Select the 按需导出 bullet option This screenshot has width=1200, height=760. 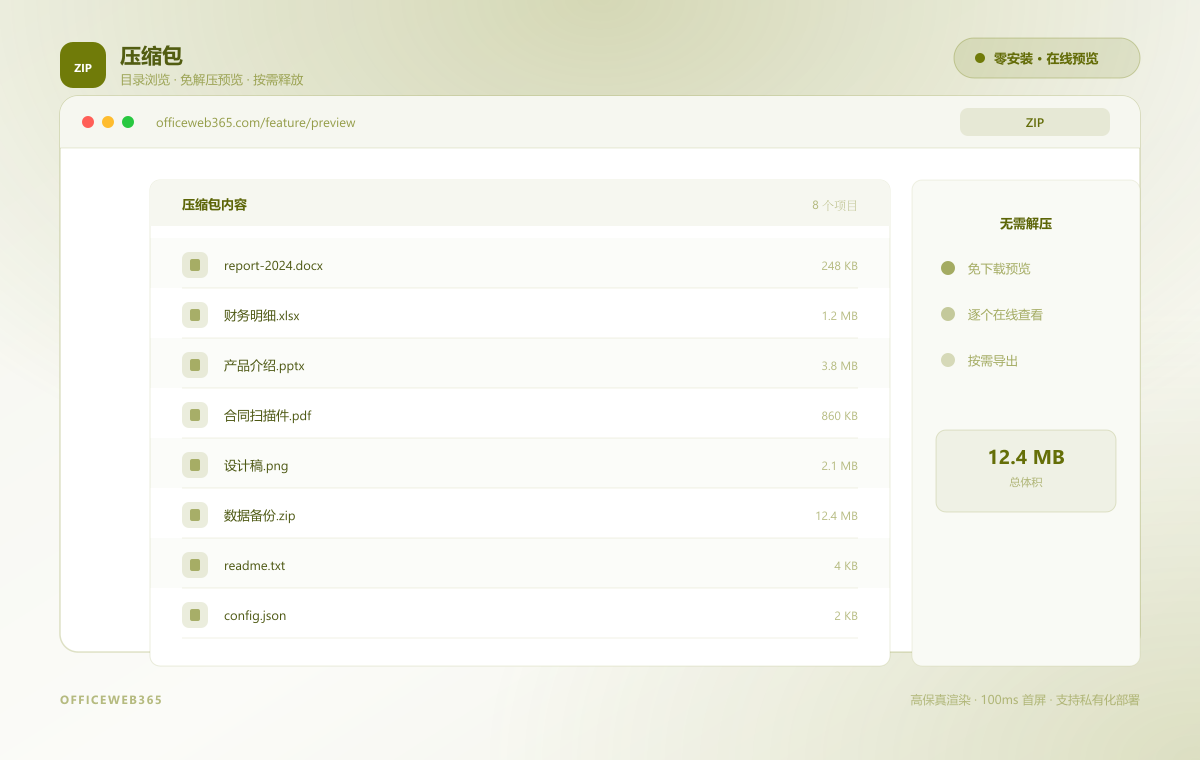point(979,360)
